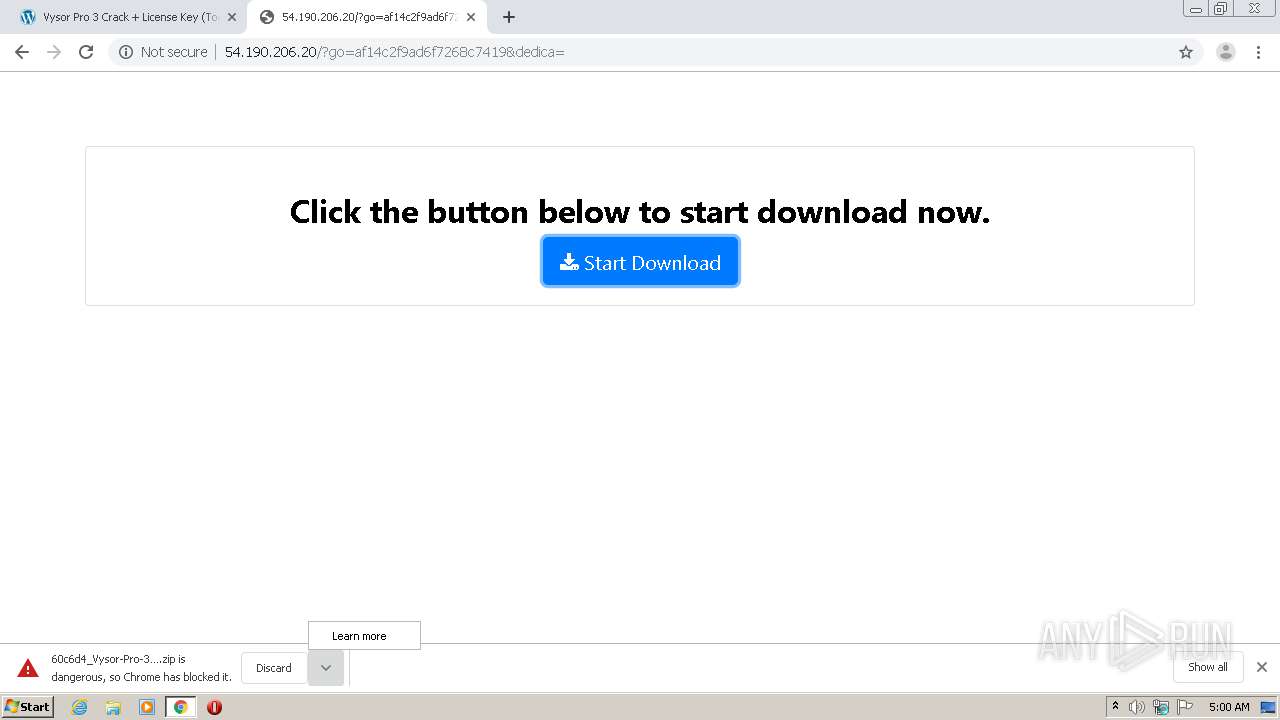Open a new tab with plus button
Viewport: 1280px width, 720px height.
509,17
